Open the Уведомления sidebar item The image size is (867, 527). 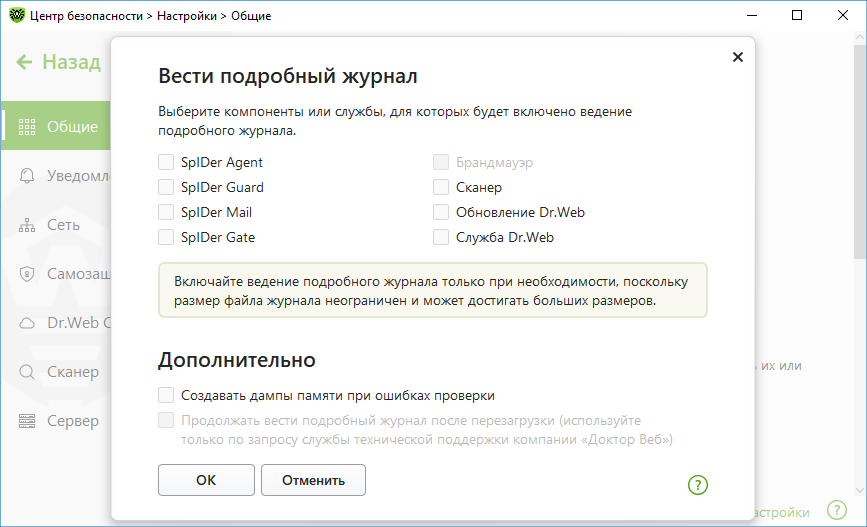[x=79, y=176]
